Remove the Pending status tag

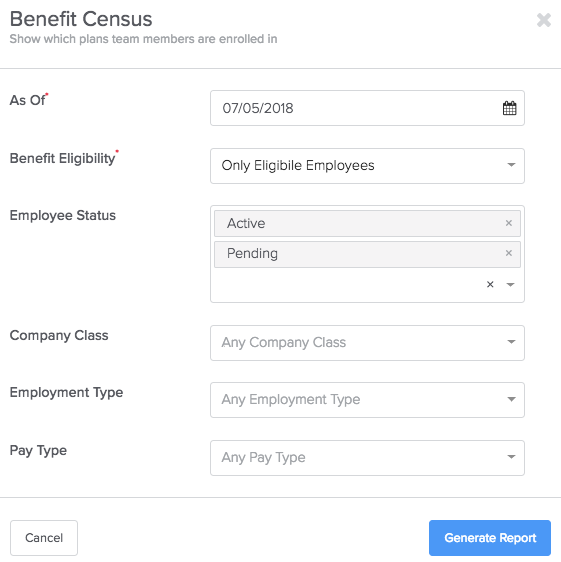pyautogui.click(x=508, y=253)
